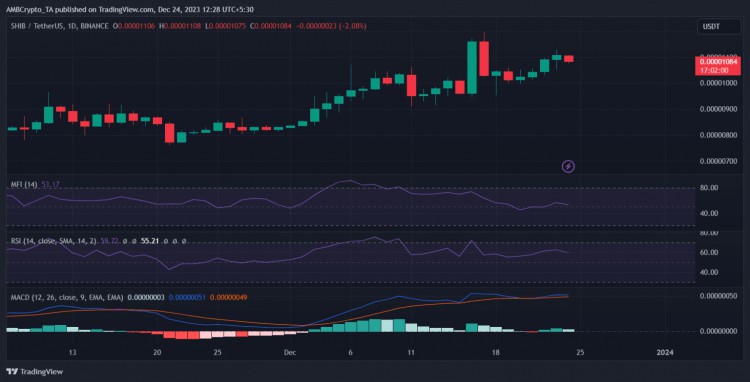Click the 0.00000800 price axis label
Image resolution: width=750 pixels, height=382 pixels.
click(x=719, y=135)
